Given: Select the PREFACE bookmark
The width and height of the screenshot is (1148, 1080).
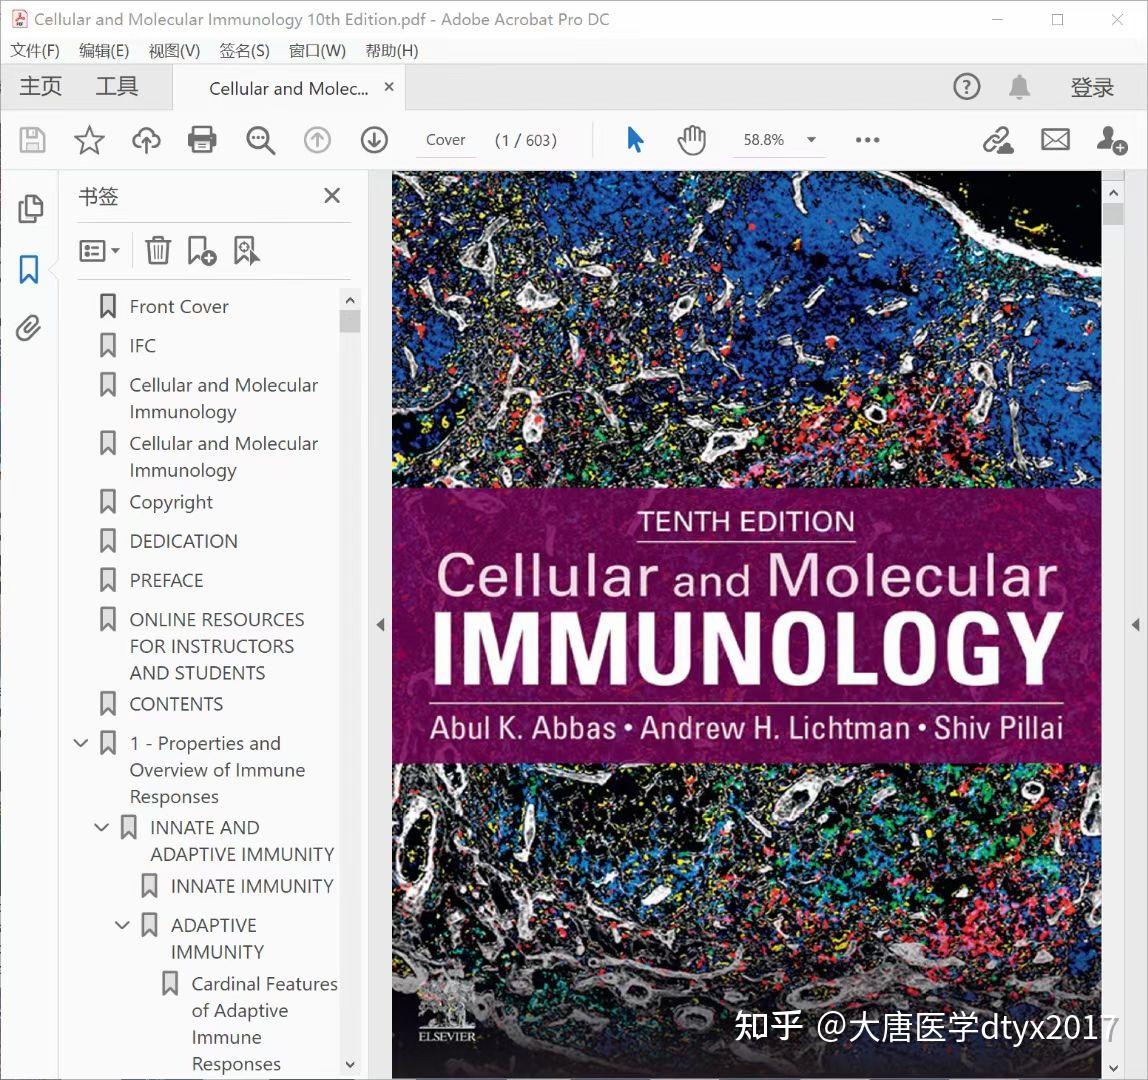Looking at the screenshot, I should pos(166,580).
